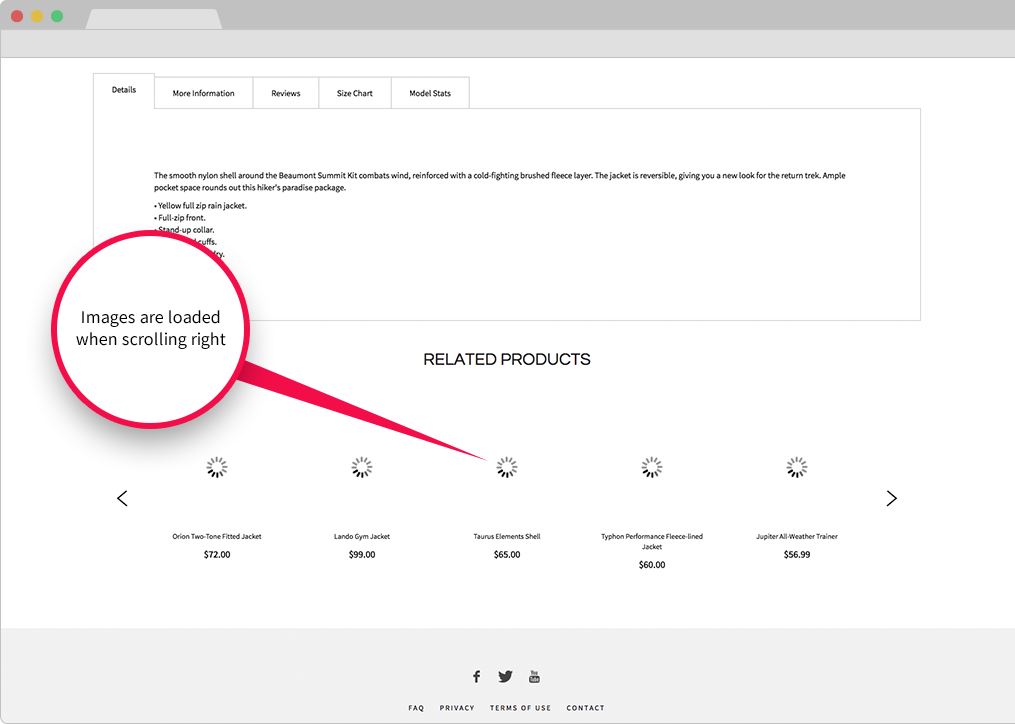Click the YouTube icon in footer
Image resolution: width=1015 pixels, height=724 pixels.
(534, 677)
